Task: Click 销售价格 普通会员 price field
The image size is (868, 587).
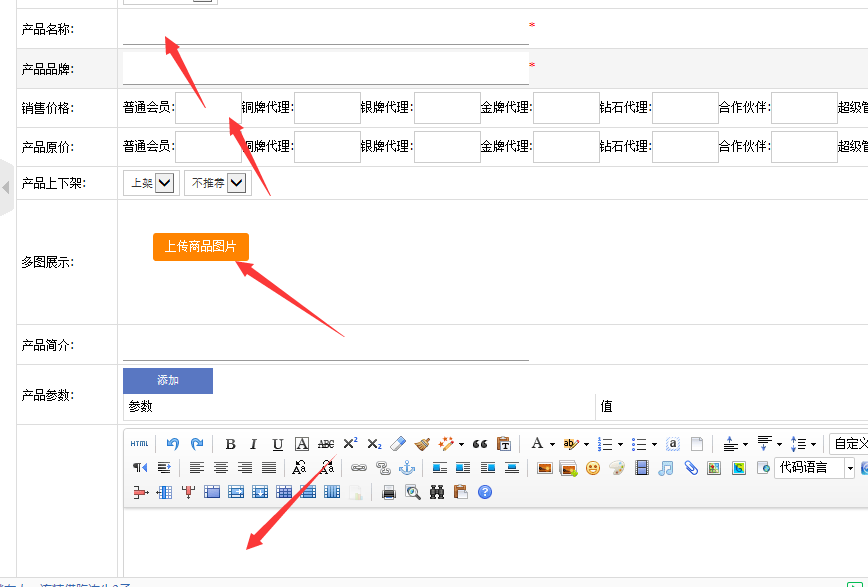Action: tap(208, 108)
